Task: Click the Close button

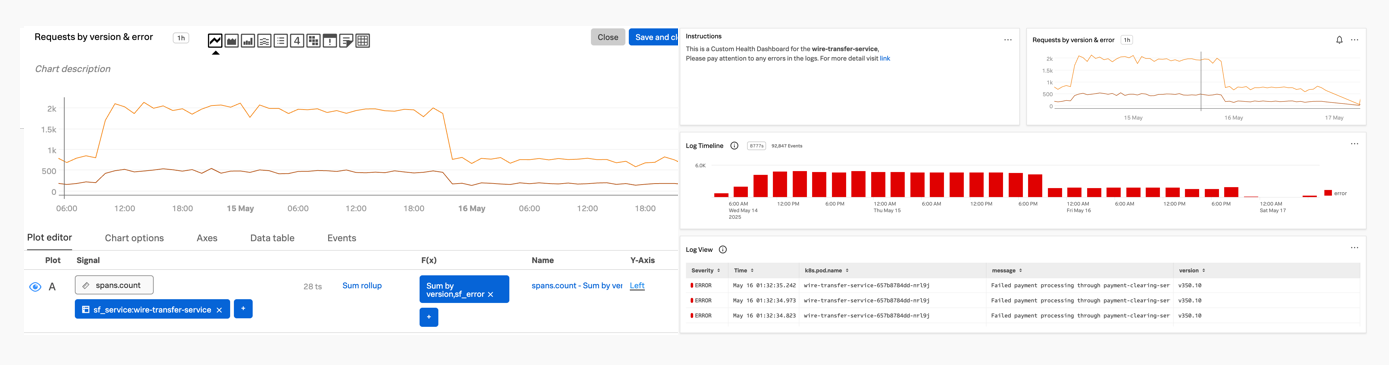Action: 608,37
